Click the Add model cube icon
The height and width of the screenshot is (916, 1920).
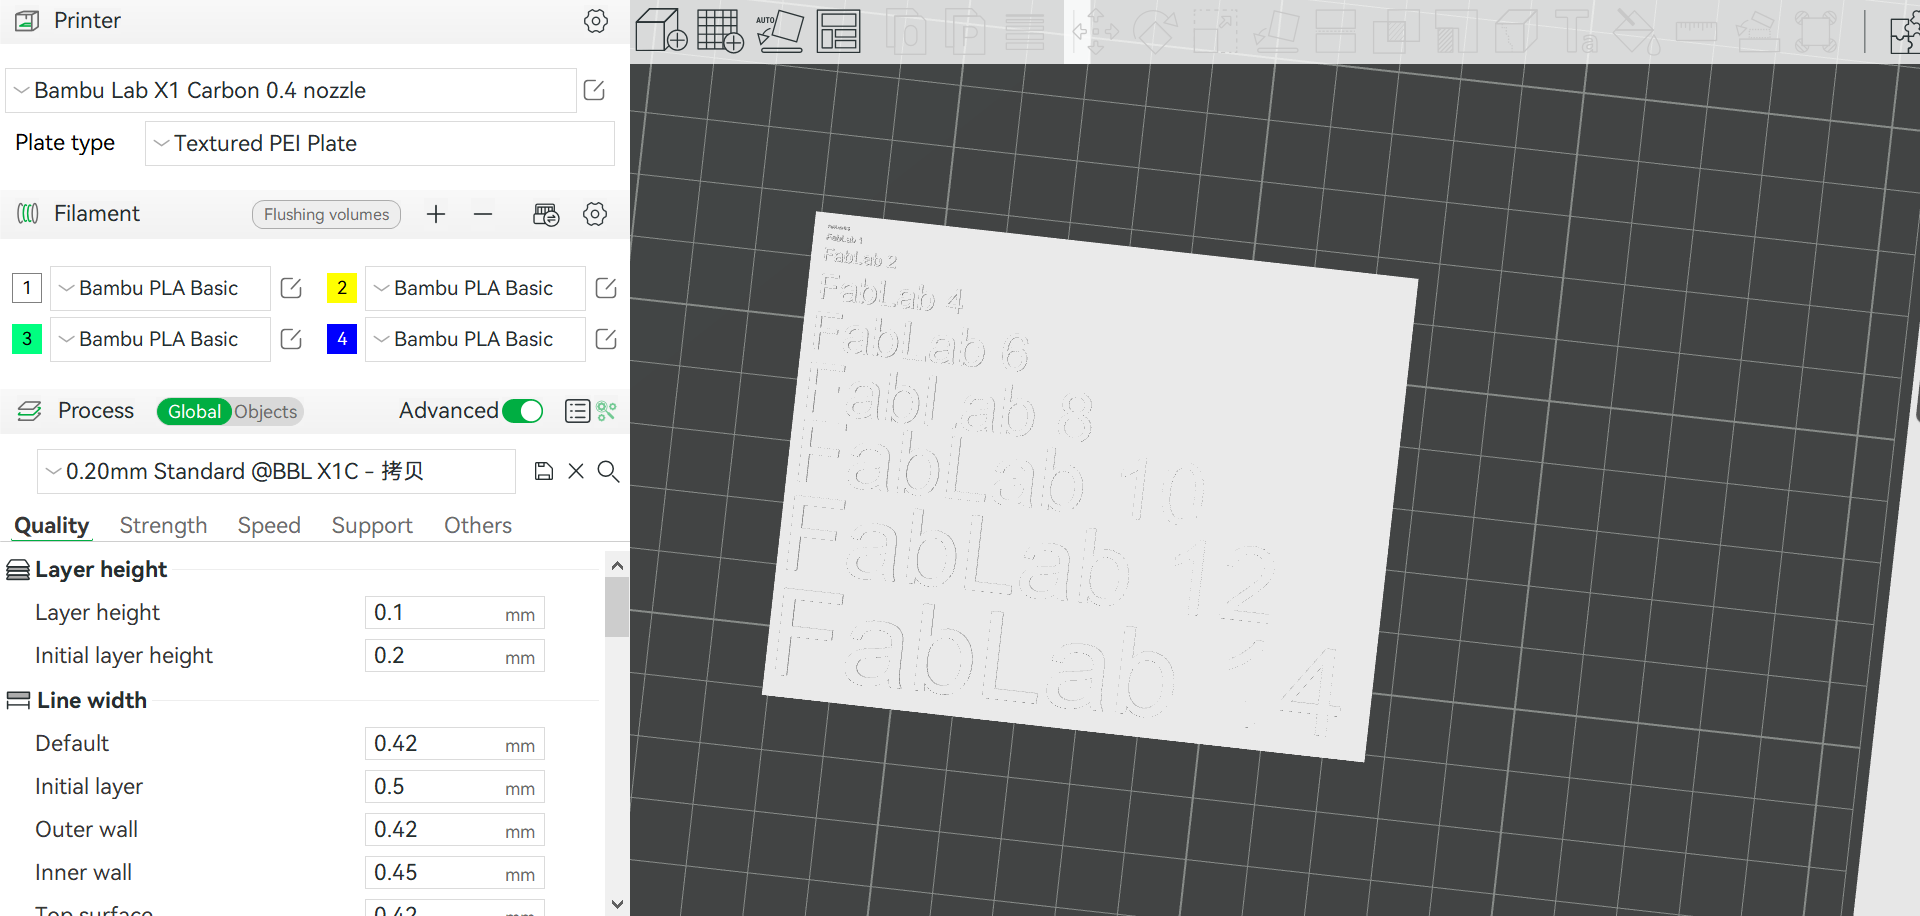point(661,31)
